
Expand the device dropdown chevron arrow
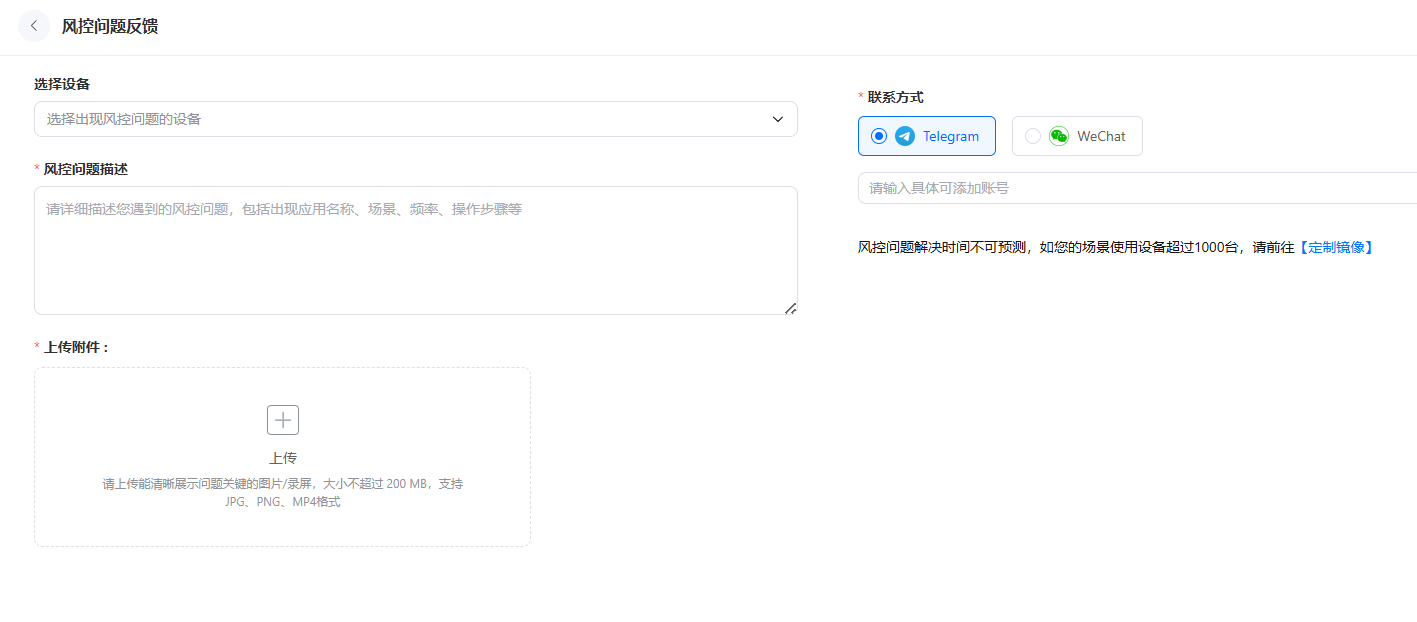(x=778, y=119)
